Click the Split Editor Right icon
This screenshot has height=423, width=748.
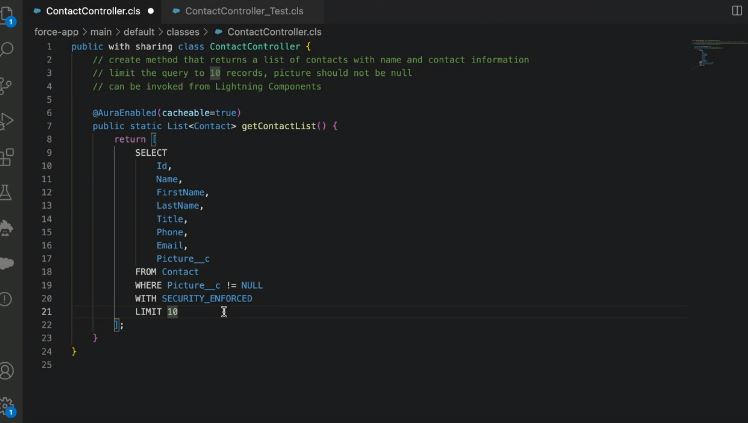[x=737, y=10]
